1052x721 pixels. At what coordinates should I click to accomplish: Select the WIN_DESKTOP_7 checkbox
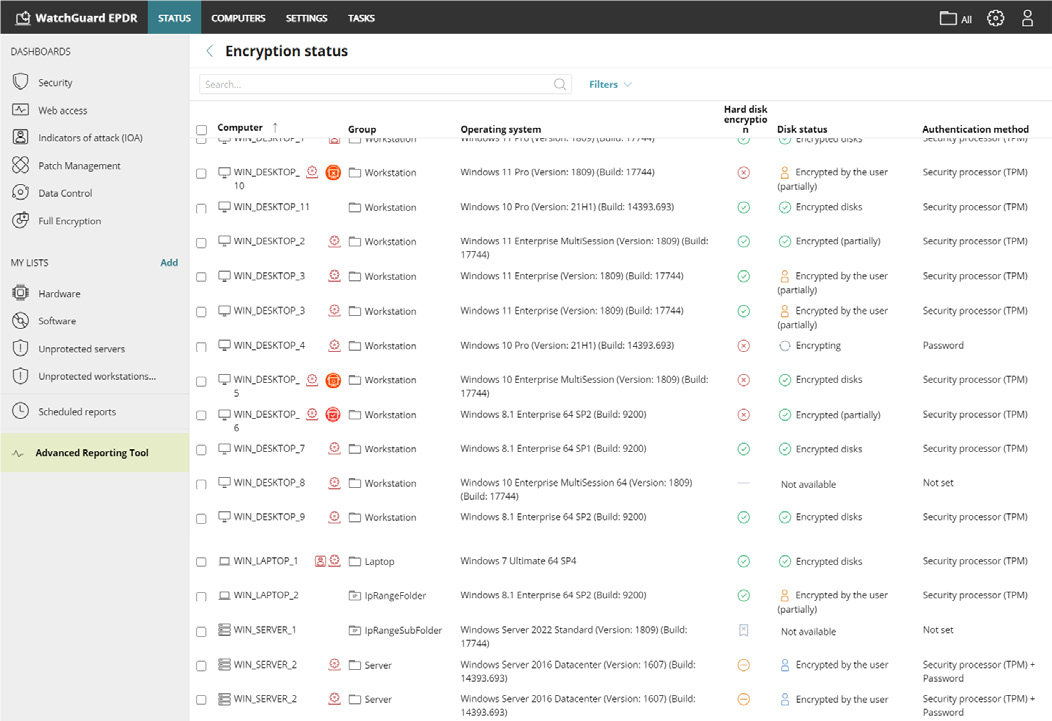pyautogui.click(x=201, y=450)
